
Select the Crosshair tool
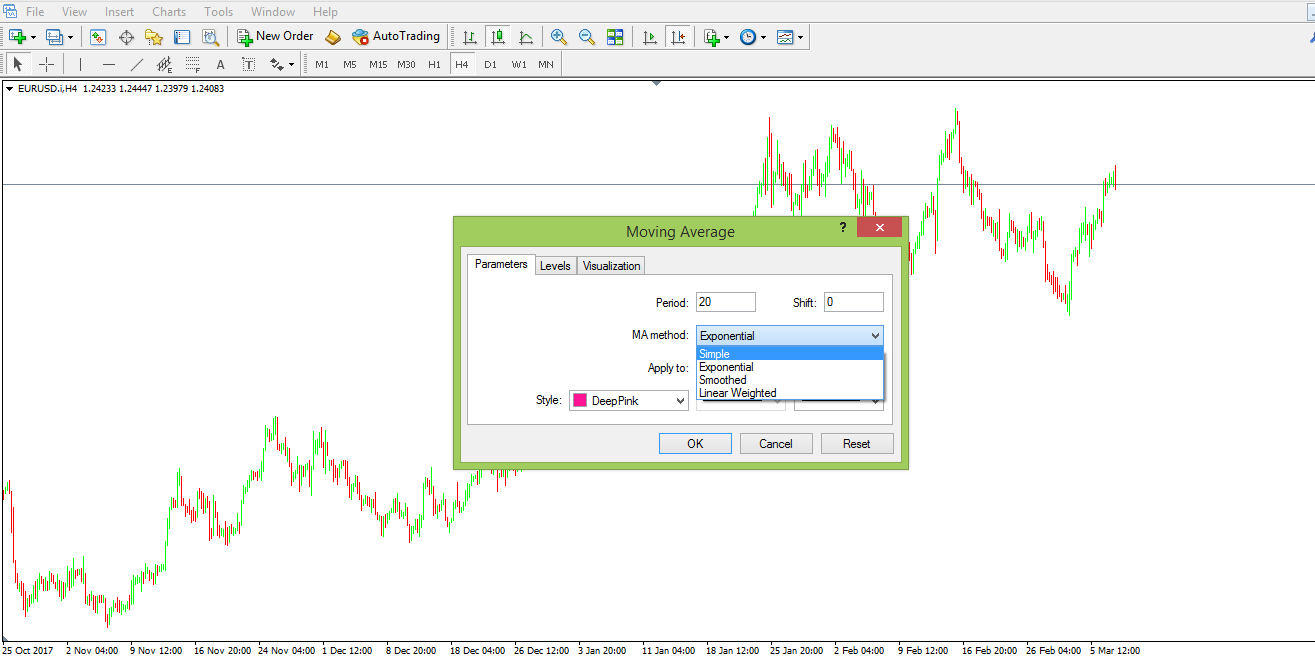pos(46,65)
